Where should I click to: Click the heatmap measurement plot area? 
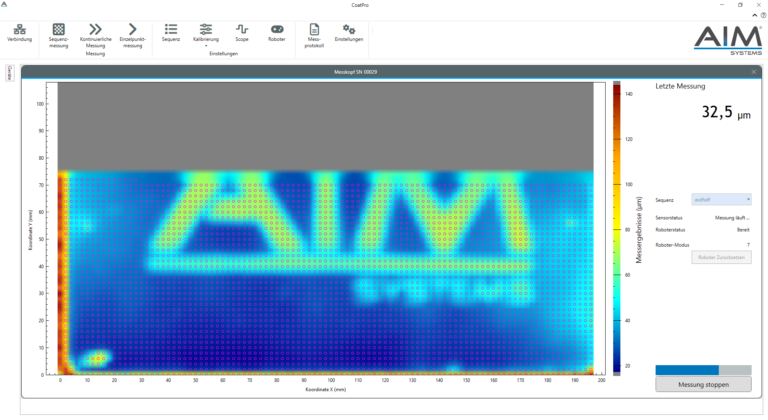click(x=330, y=270)
